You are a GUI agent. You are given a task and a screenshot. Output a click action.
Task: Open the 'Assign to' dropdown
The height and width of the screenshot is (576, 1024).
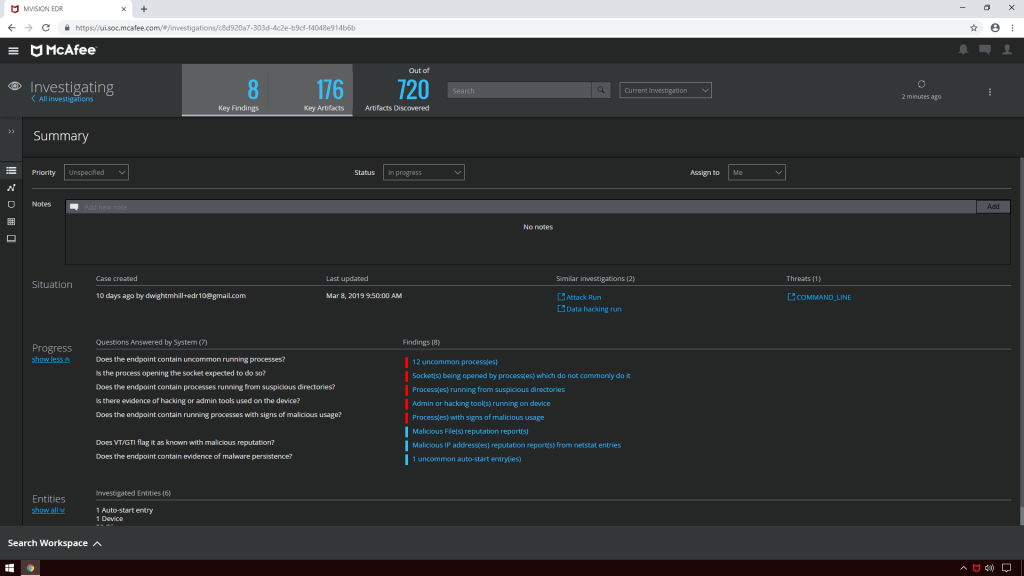(x=756, y=172)
